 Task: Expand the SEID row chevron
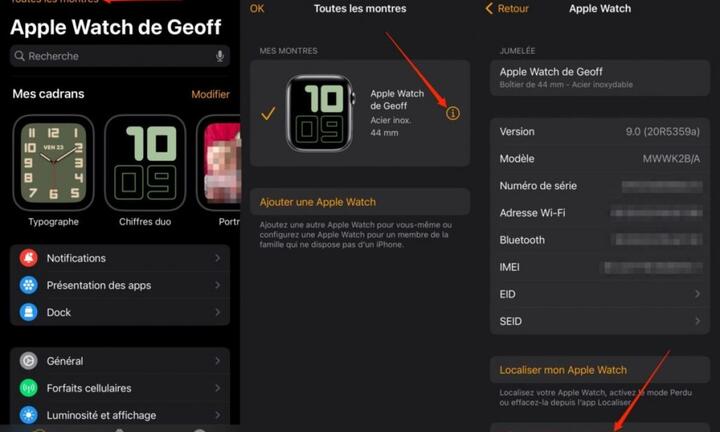click(x=698, y=321)
